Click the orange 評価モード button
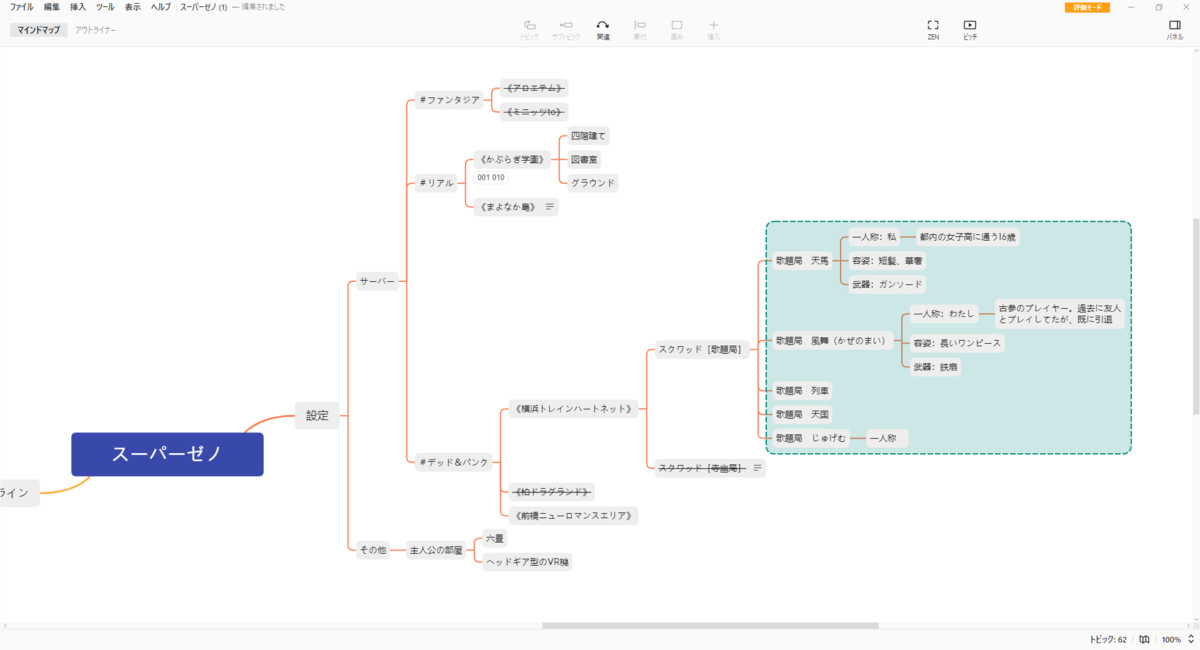 tap(1087, 7)
